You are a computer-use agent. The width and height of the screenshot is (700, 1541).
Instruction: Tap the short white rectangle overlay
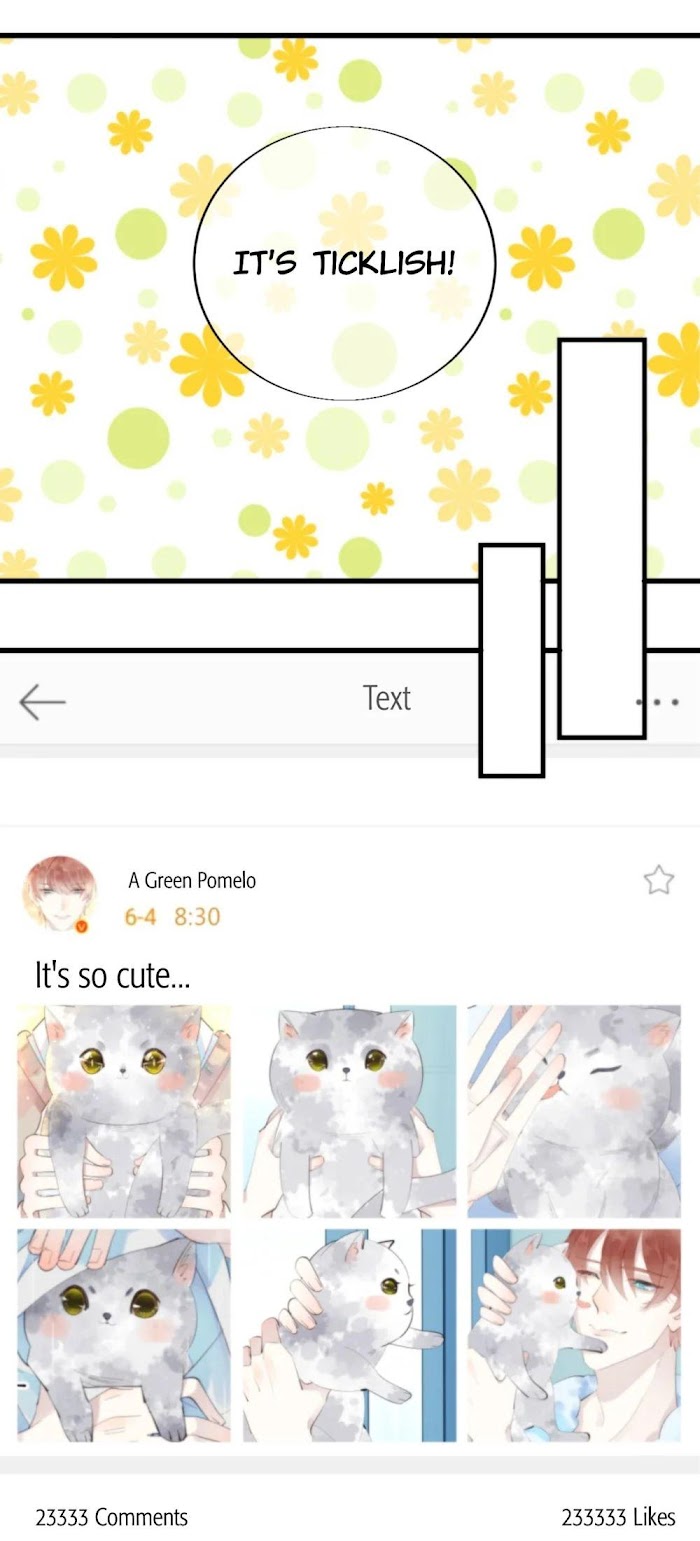click(512, 660)
